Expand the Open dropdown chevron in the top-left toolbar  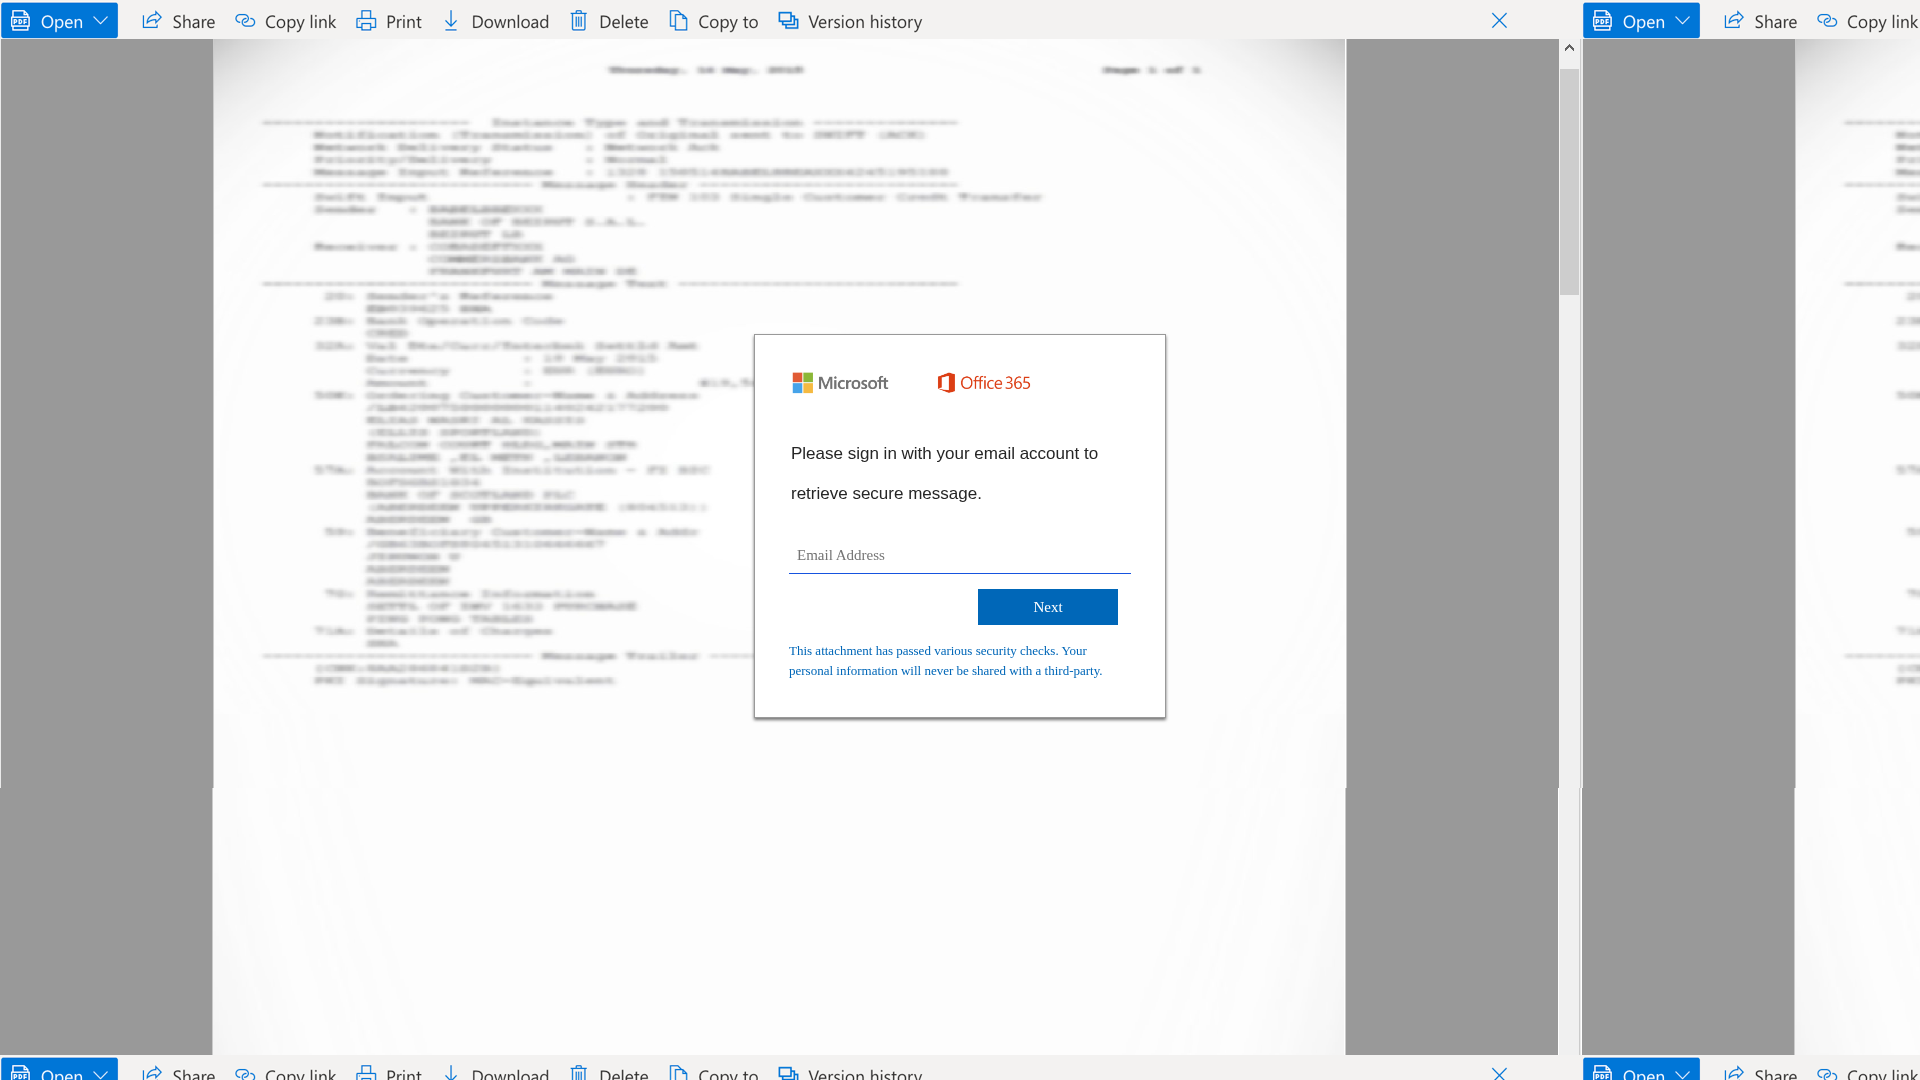pos(100,21)
